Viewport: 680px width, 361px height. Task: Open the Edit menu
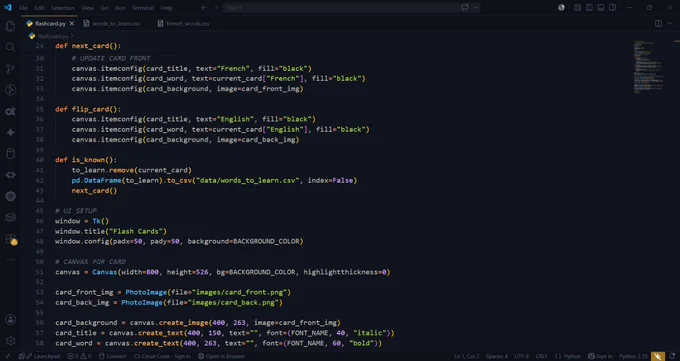point(39,8)
